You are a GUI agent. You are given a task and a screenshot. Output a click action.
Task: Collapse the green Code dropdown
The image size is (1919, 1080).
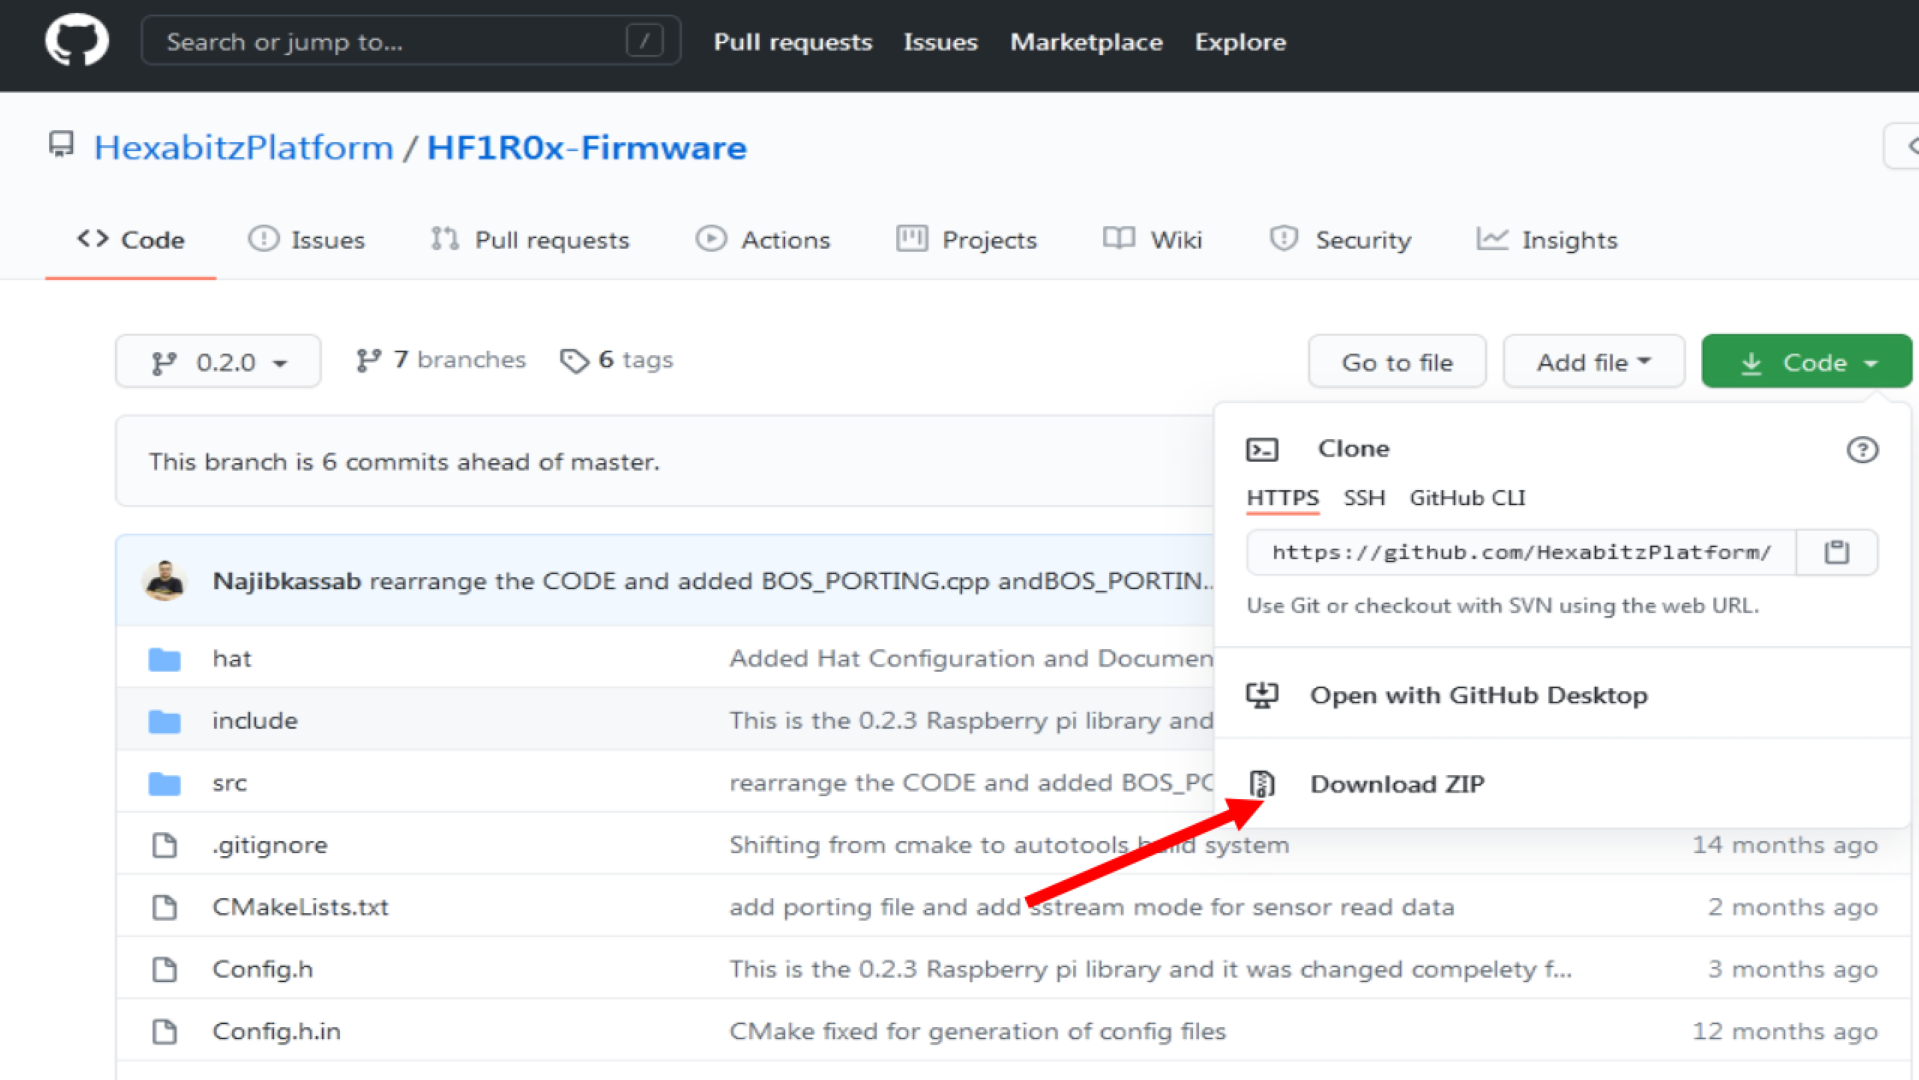[1805, 361]
